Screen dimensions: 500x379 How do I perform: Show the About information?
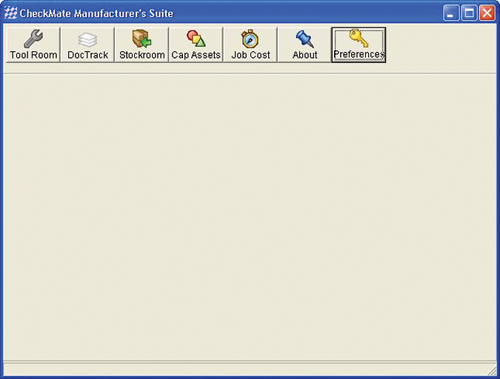tap(305, 45)
